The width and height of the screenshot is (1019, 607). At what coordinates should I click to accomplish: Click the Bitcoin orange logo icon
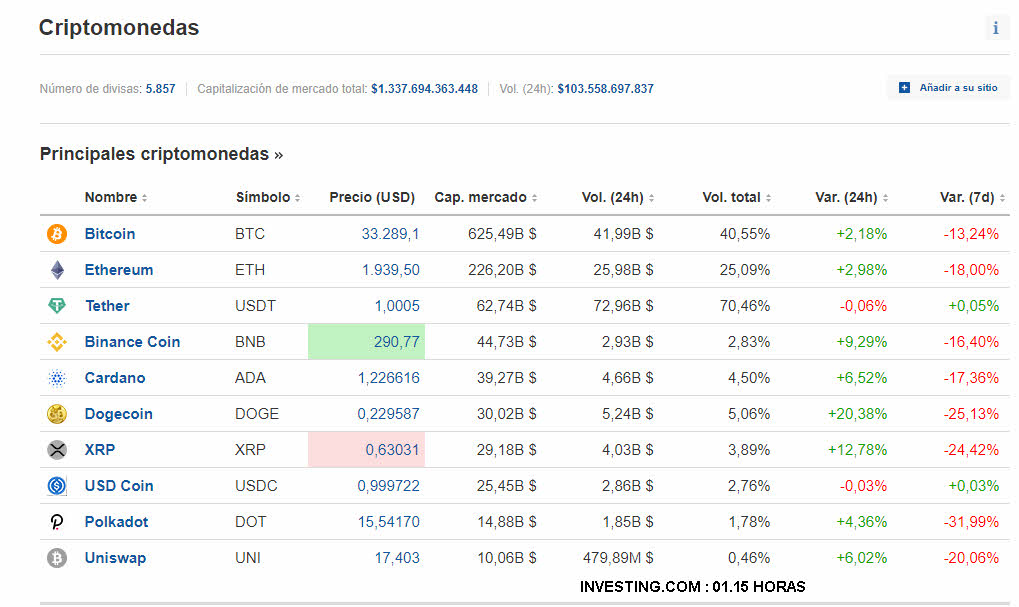57,234
